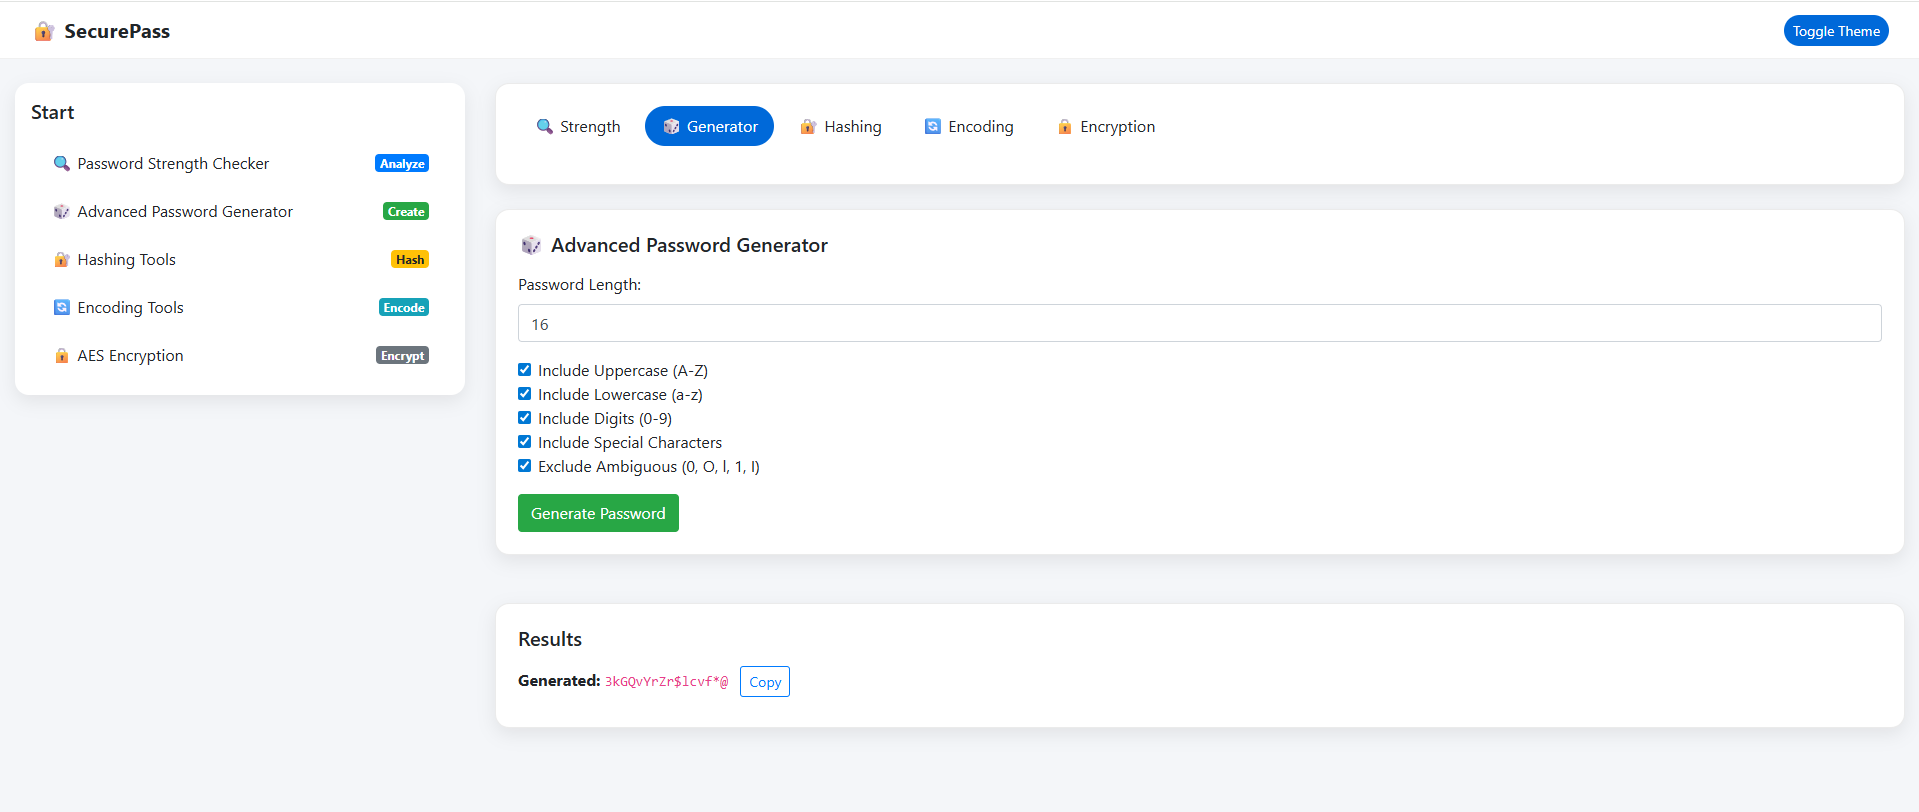Click the Password Length label
The height and width of the screenshot is (812, 1919).
coord(579,284)
